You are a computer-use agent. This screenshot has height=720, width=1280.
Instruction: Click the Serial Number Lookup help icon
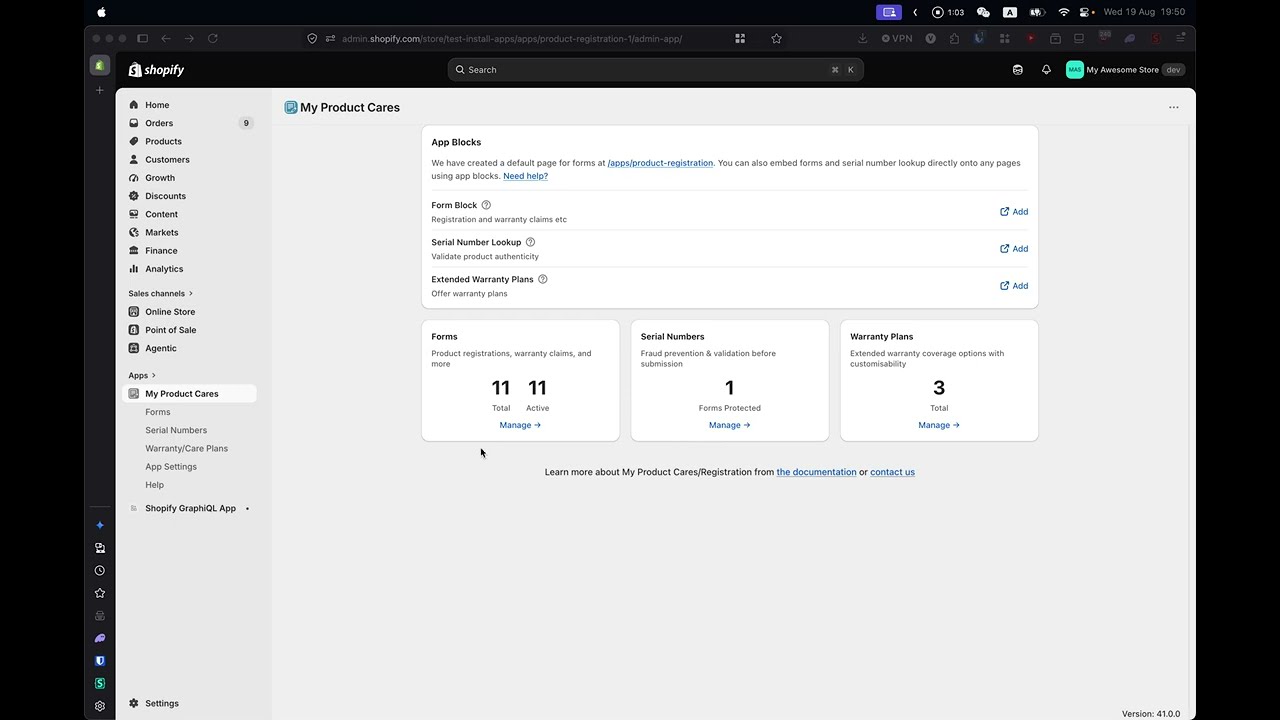(x=530, y=242)
